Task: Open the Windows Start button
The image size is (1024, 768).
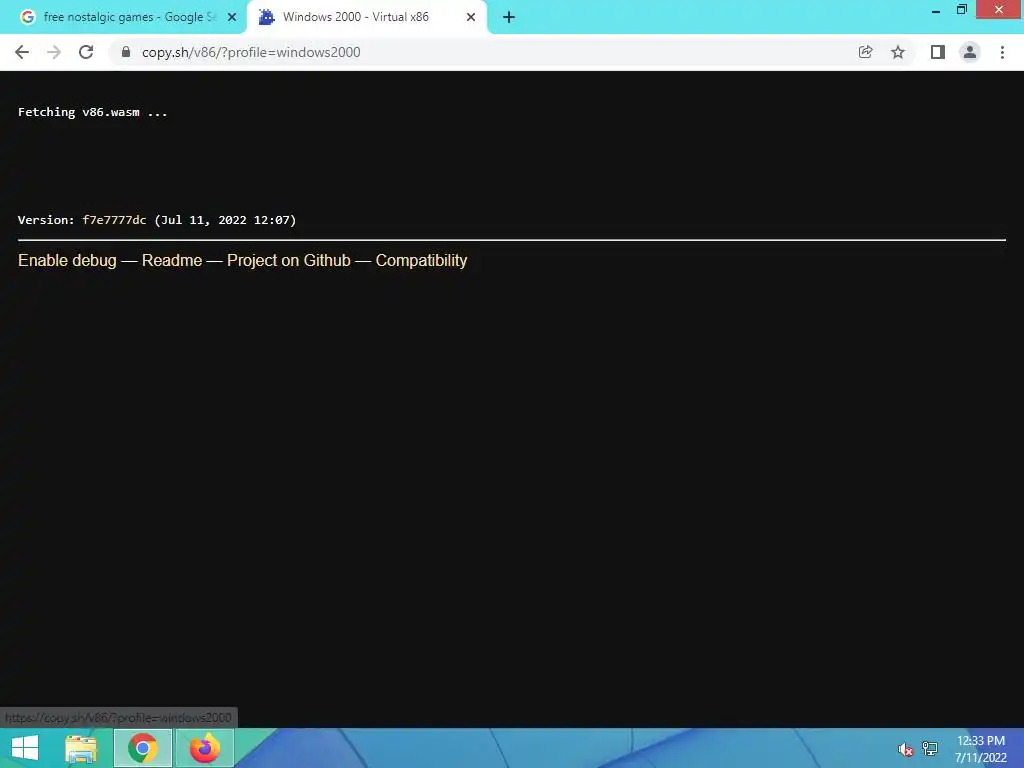Action: 25,748
